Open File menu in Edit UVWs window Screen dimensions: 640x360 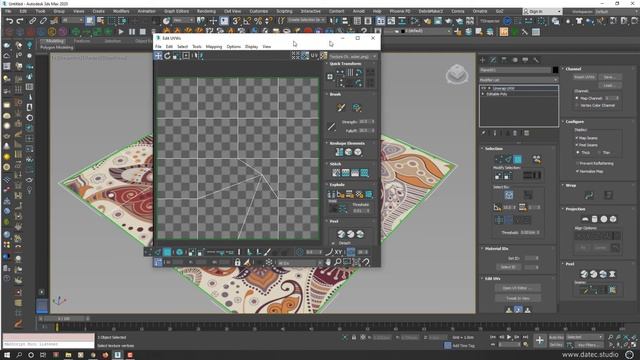tap(158, 47)
